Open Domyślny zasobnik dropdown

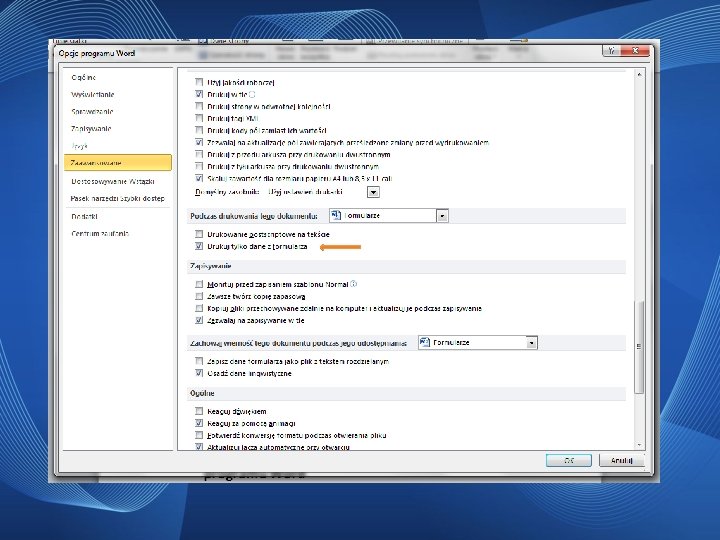coord(373,192)
